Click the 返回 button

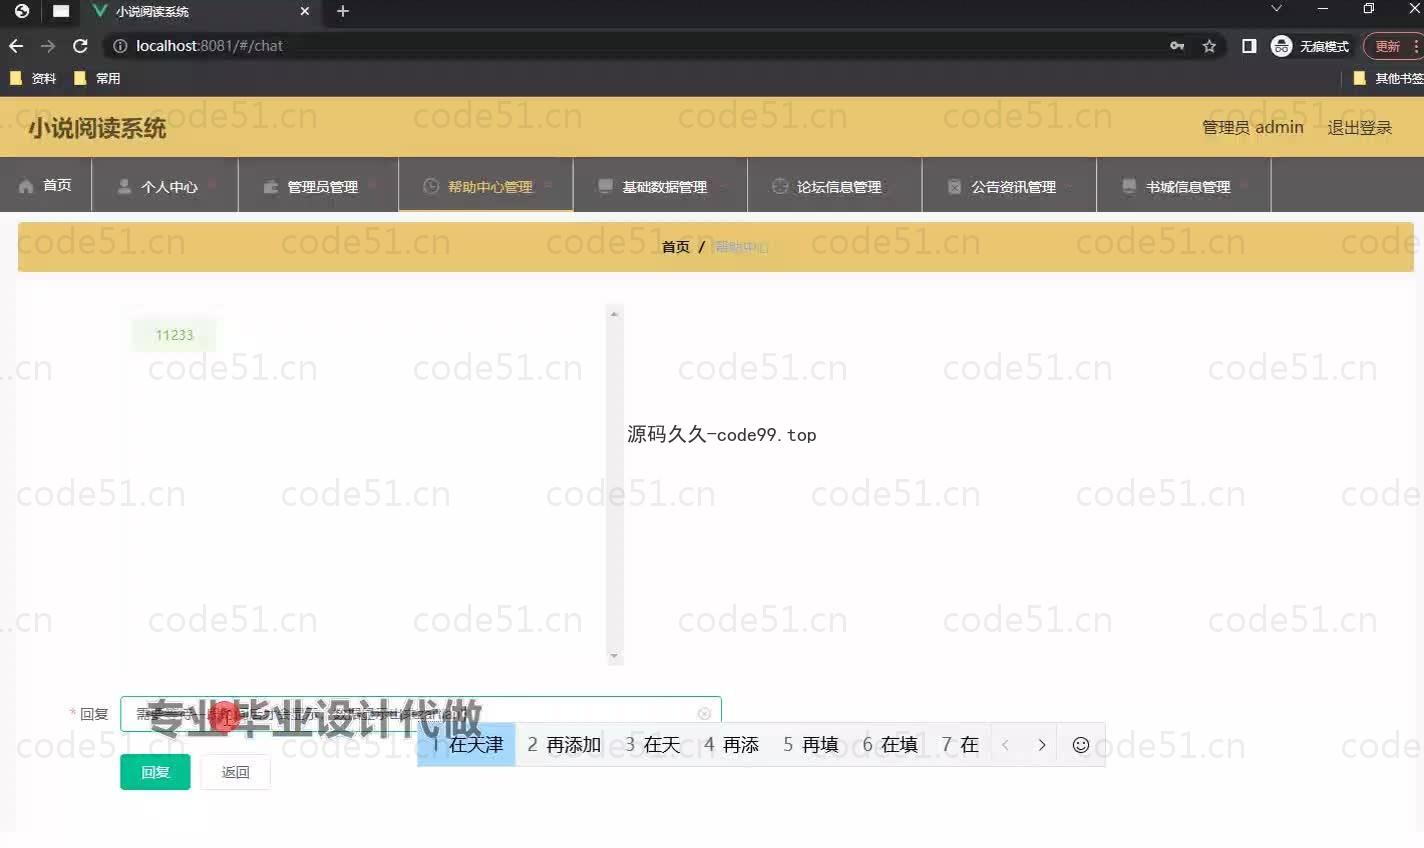pyautogui.click(x=235, y=772)
